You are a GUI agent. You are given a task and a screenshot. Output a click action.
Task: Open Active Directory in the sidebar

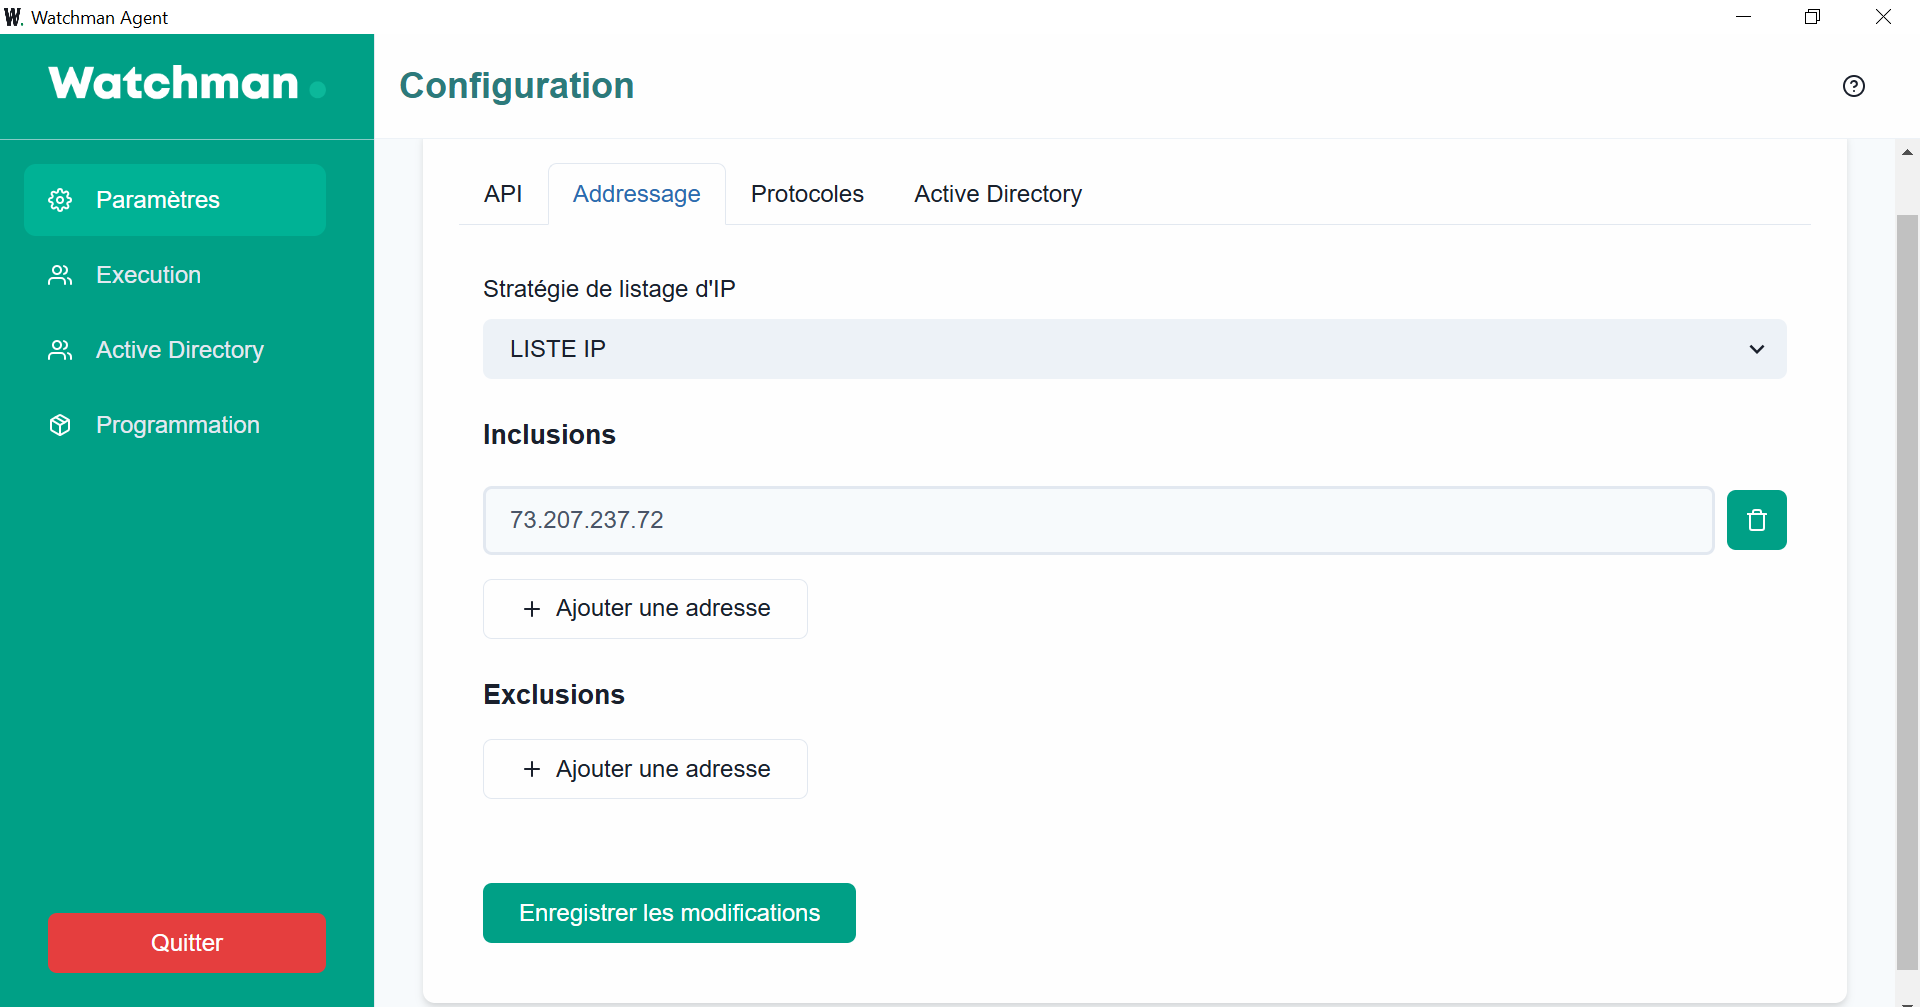pyautogui.click(x=175, y=350)
